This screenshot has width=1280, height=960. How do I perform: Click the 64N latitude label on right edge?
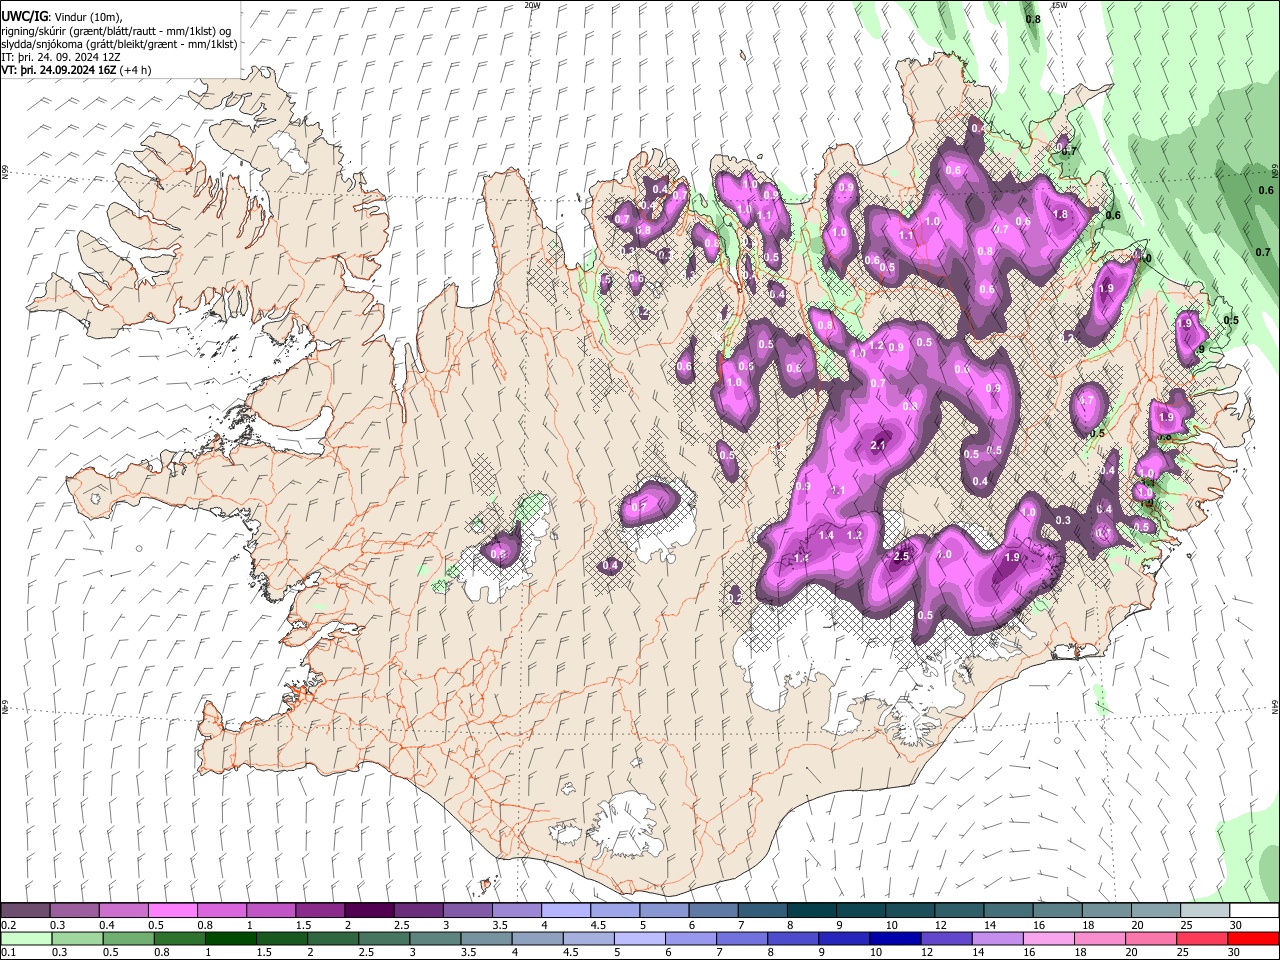pos(1274,706)
